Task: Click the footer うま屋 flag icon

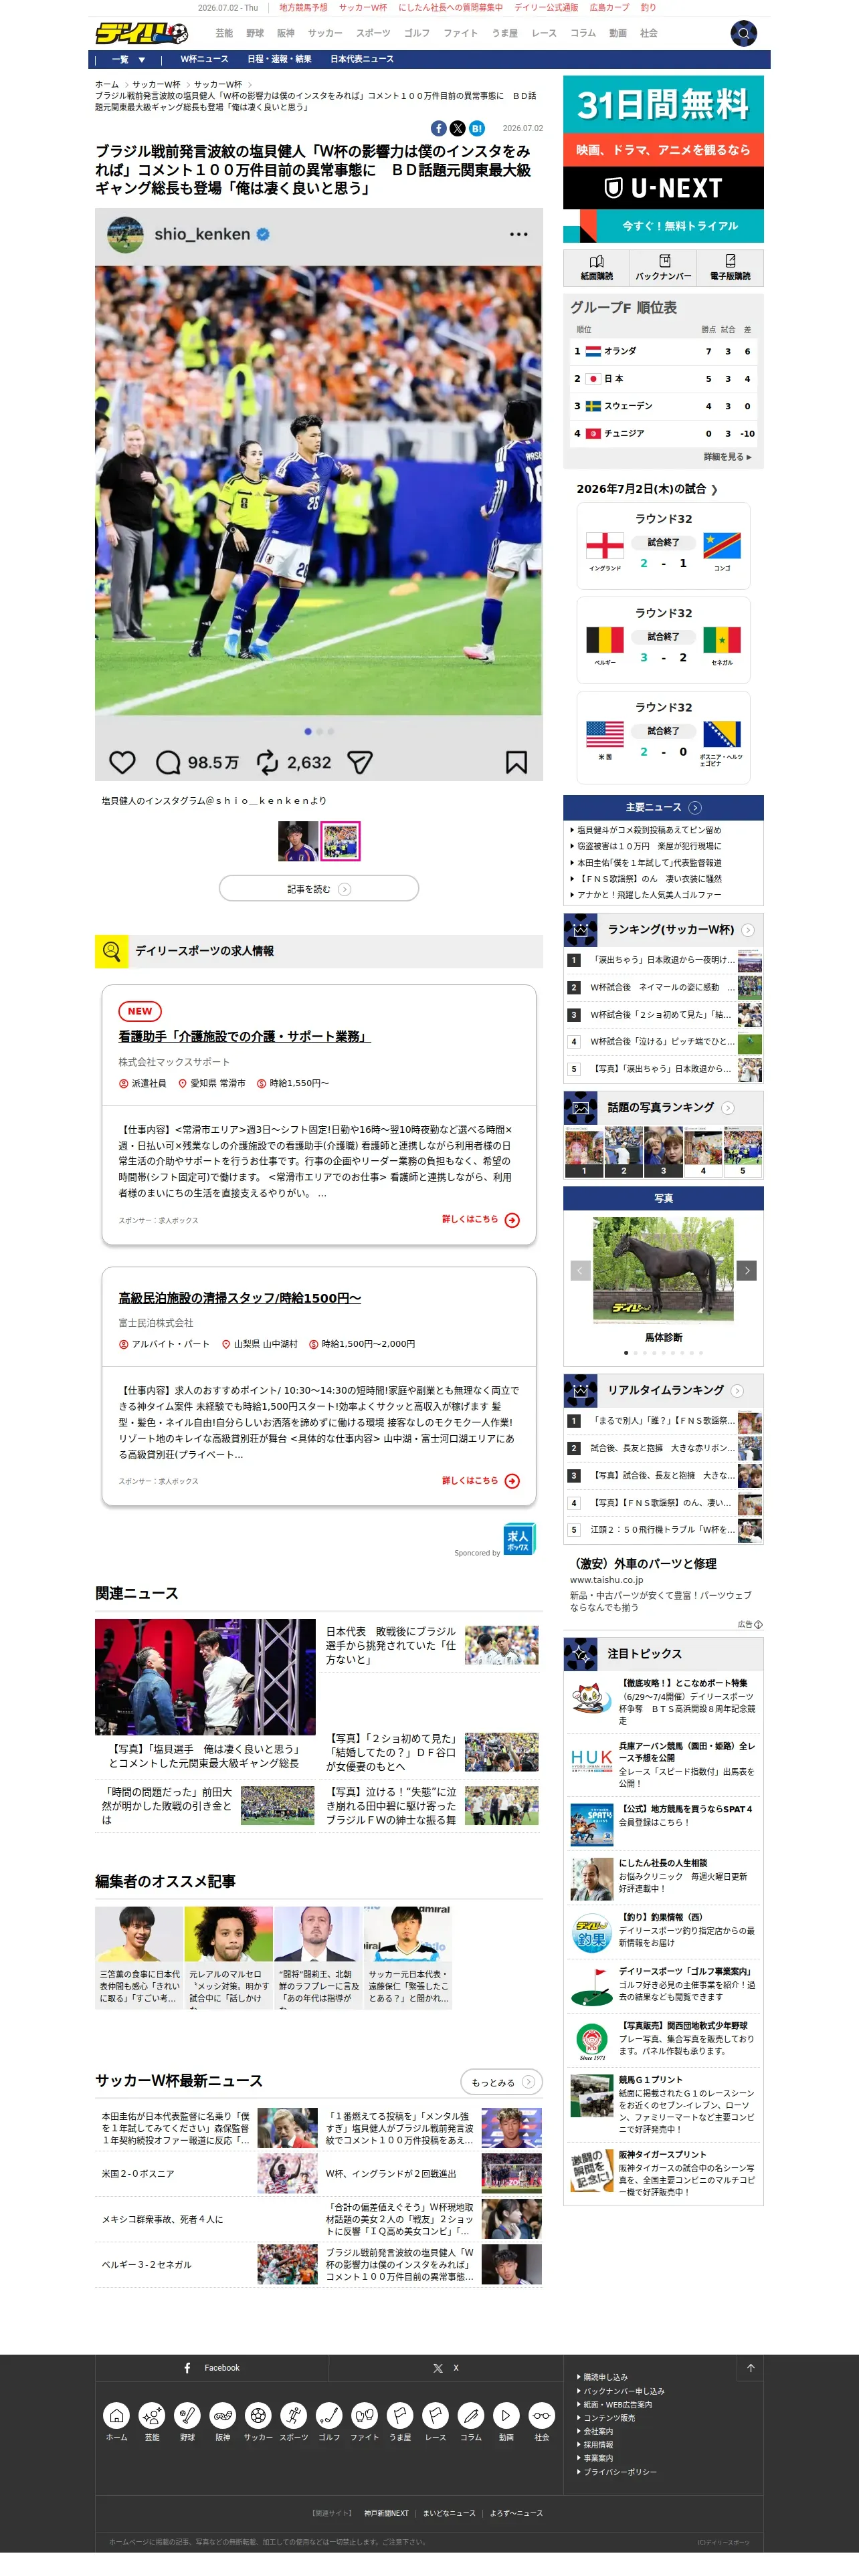Action: (x=400, y=2415)
